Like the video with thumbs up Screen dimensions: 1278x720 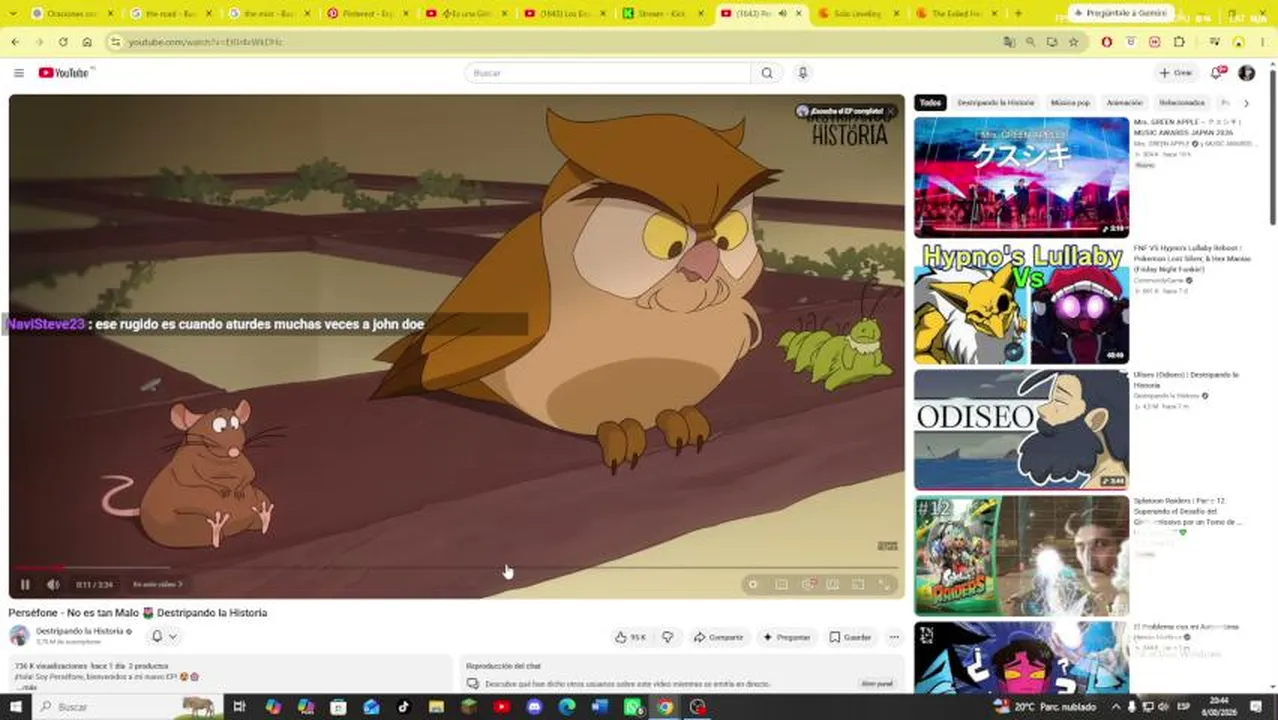[x=630, y=637]
